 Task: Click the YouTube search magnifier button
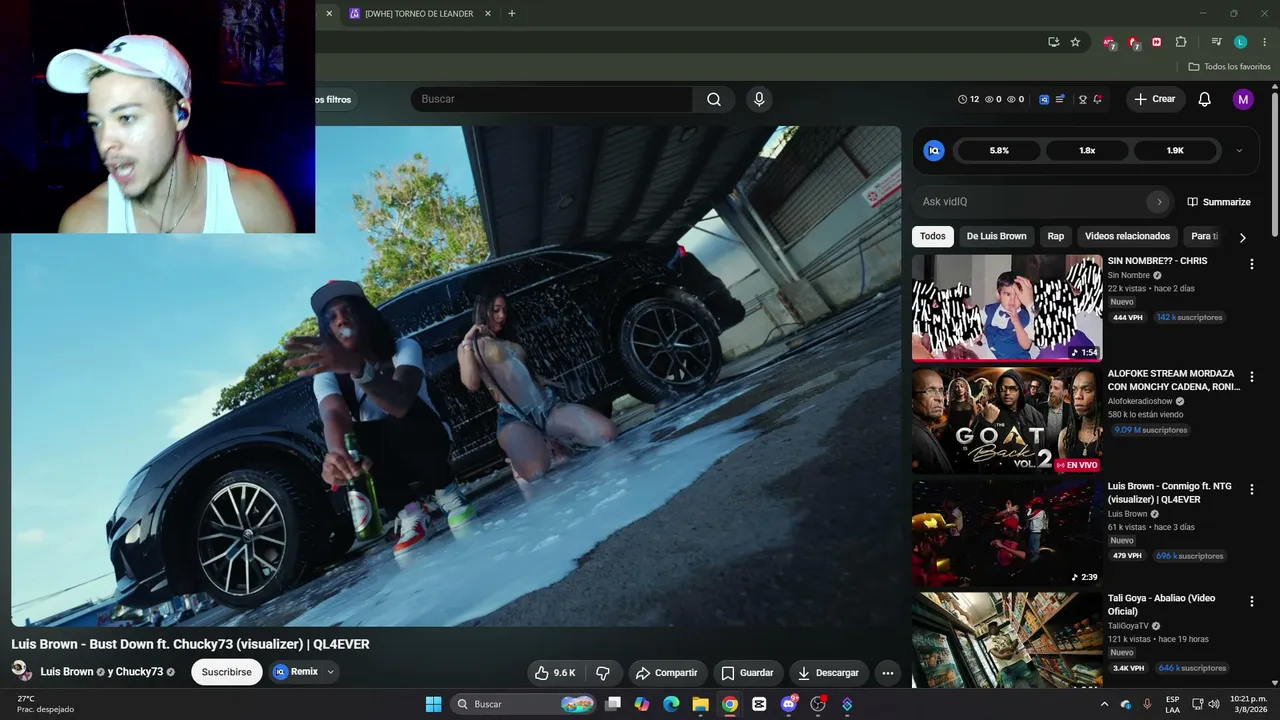[714, 99]
